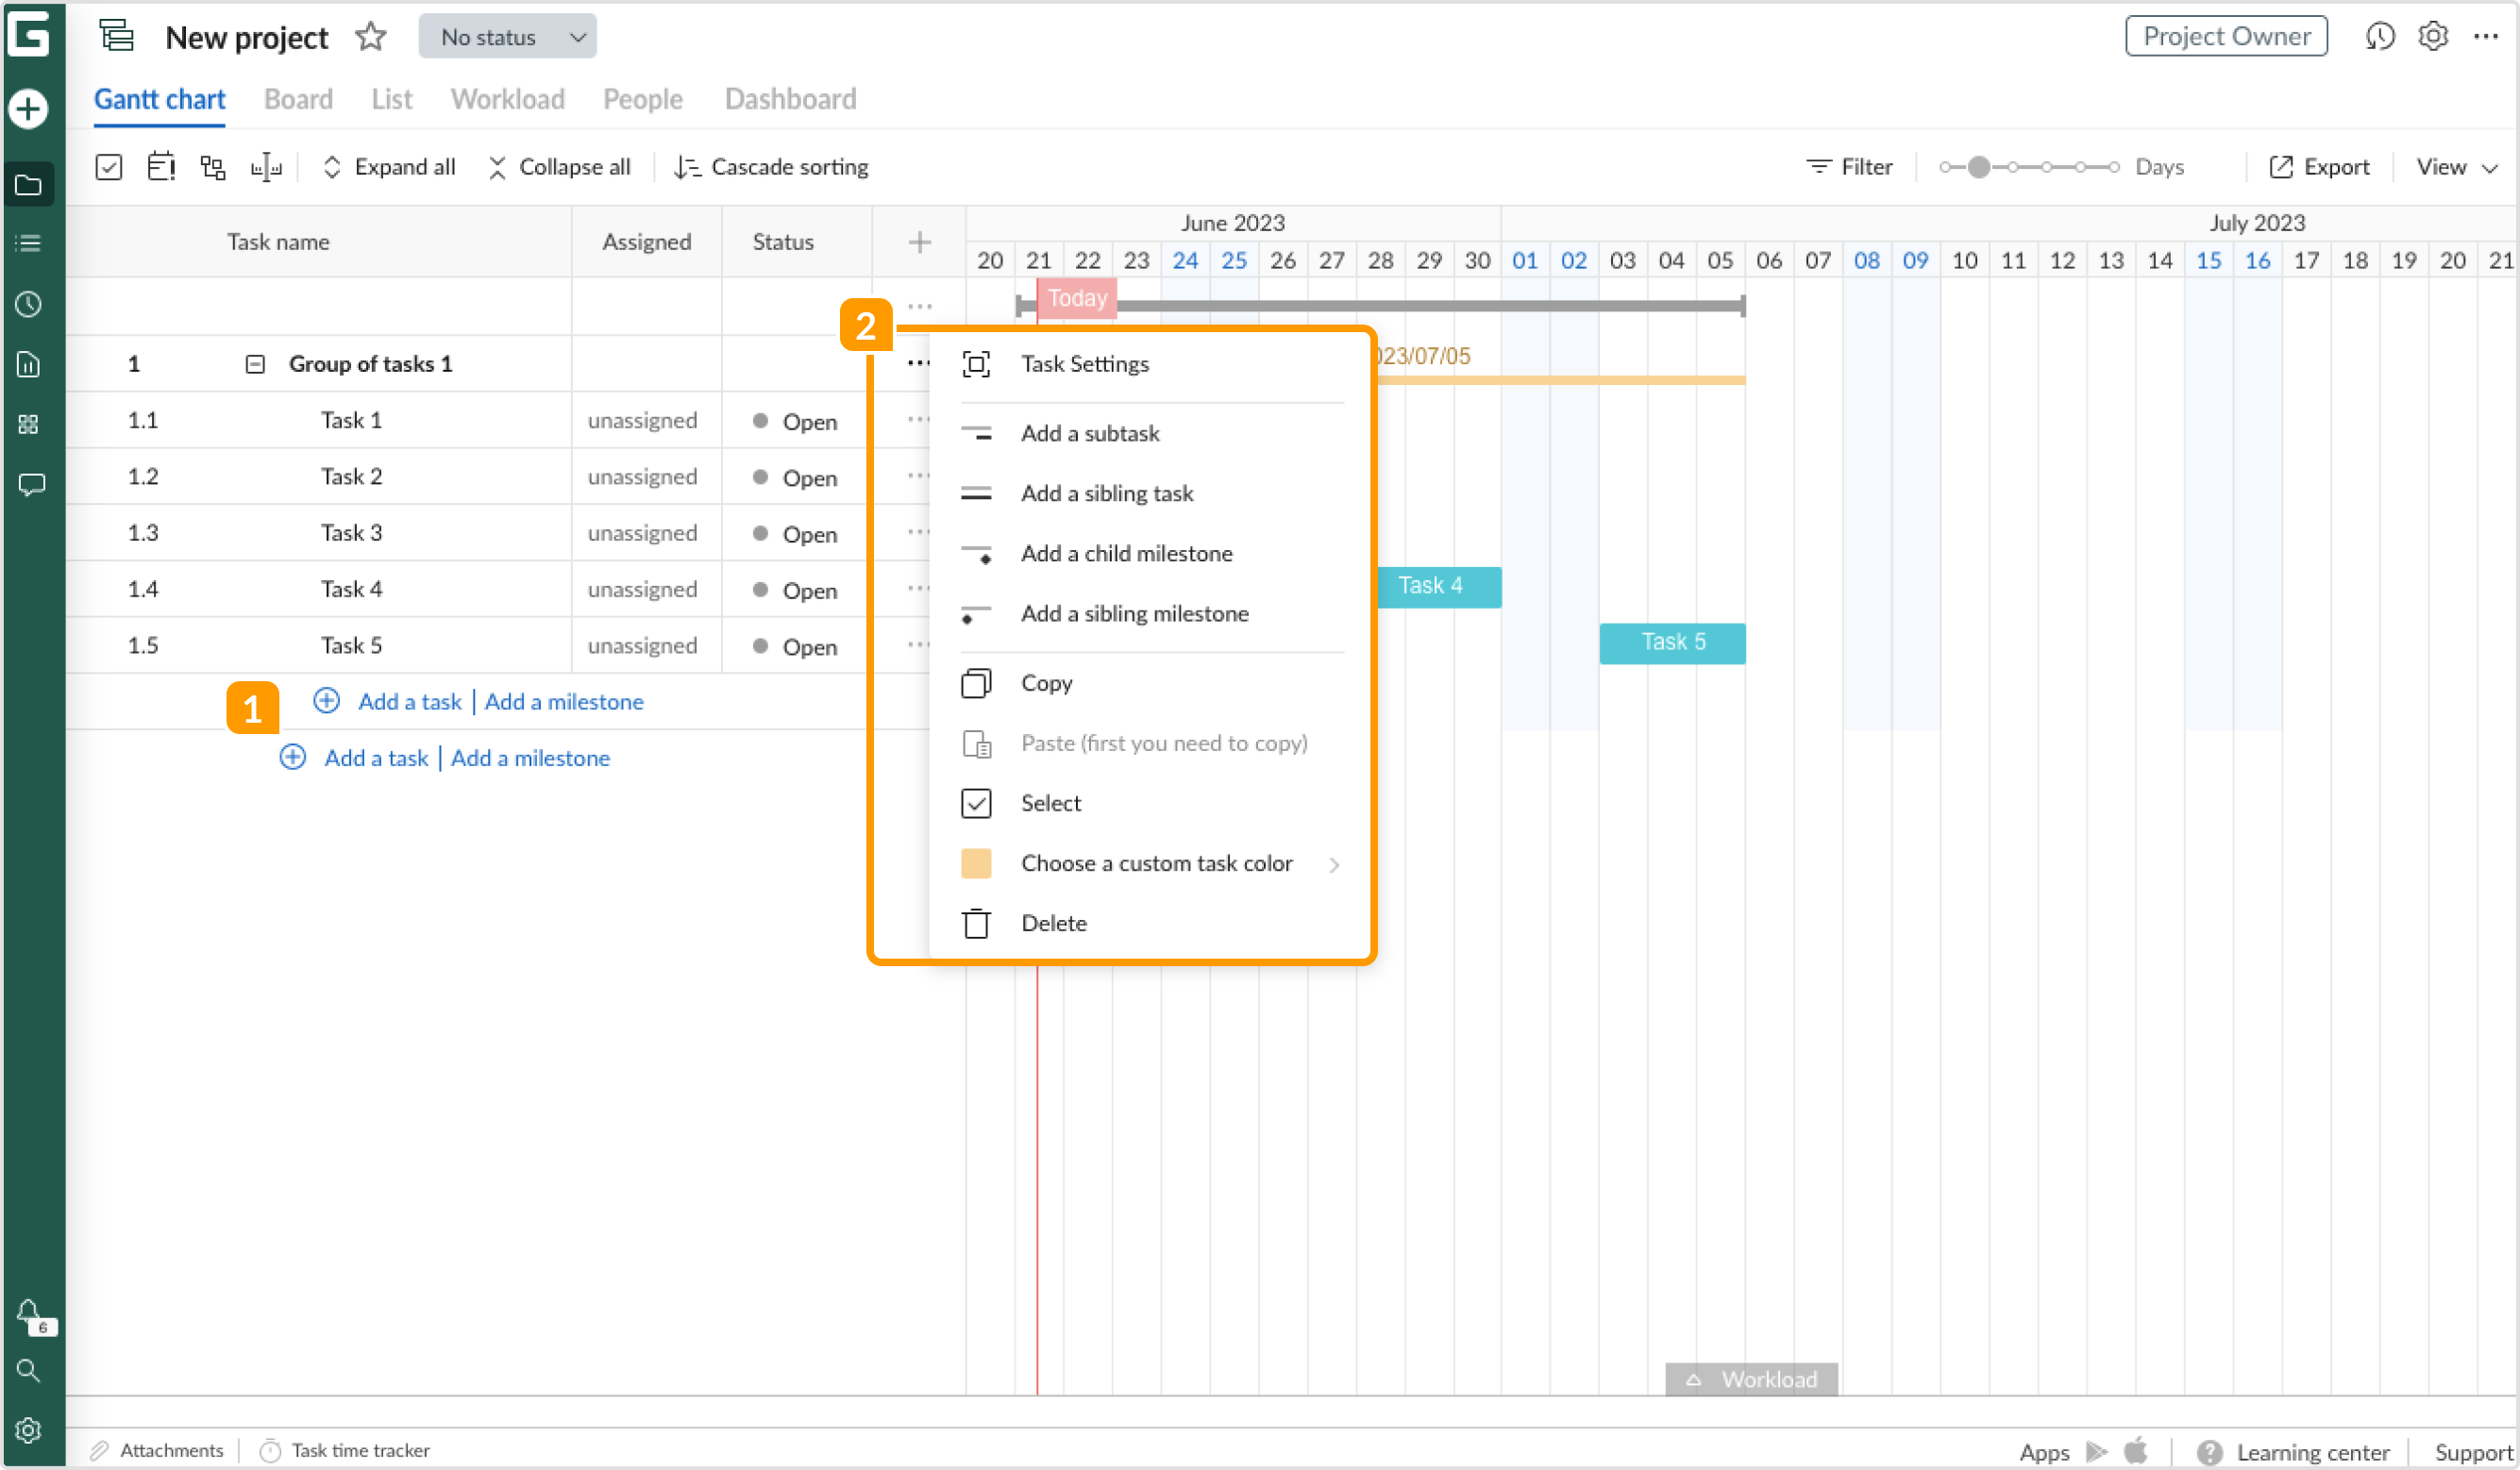Viewport: 2520px width, 1470px height.
Task: Open project settings gear icon
Action: click(x=2433, y=36)
